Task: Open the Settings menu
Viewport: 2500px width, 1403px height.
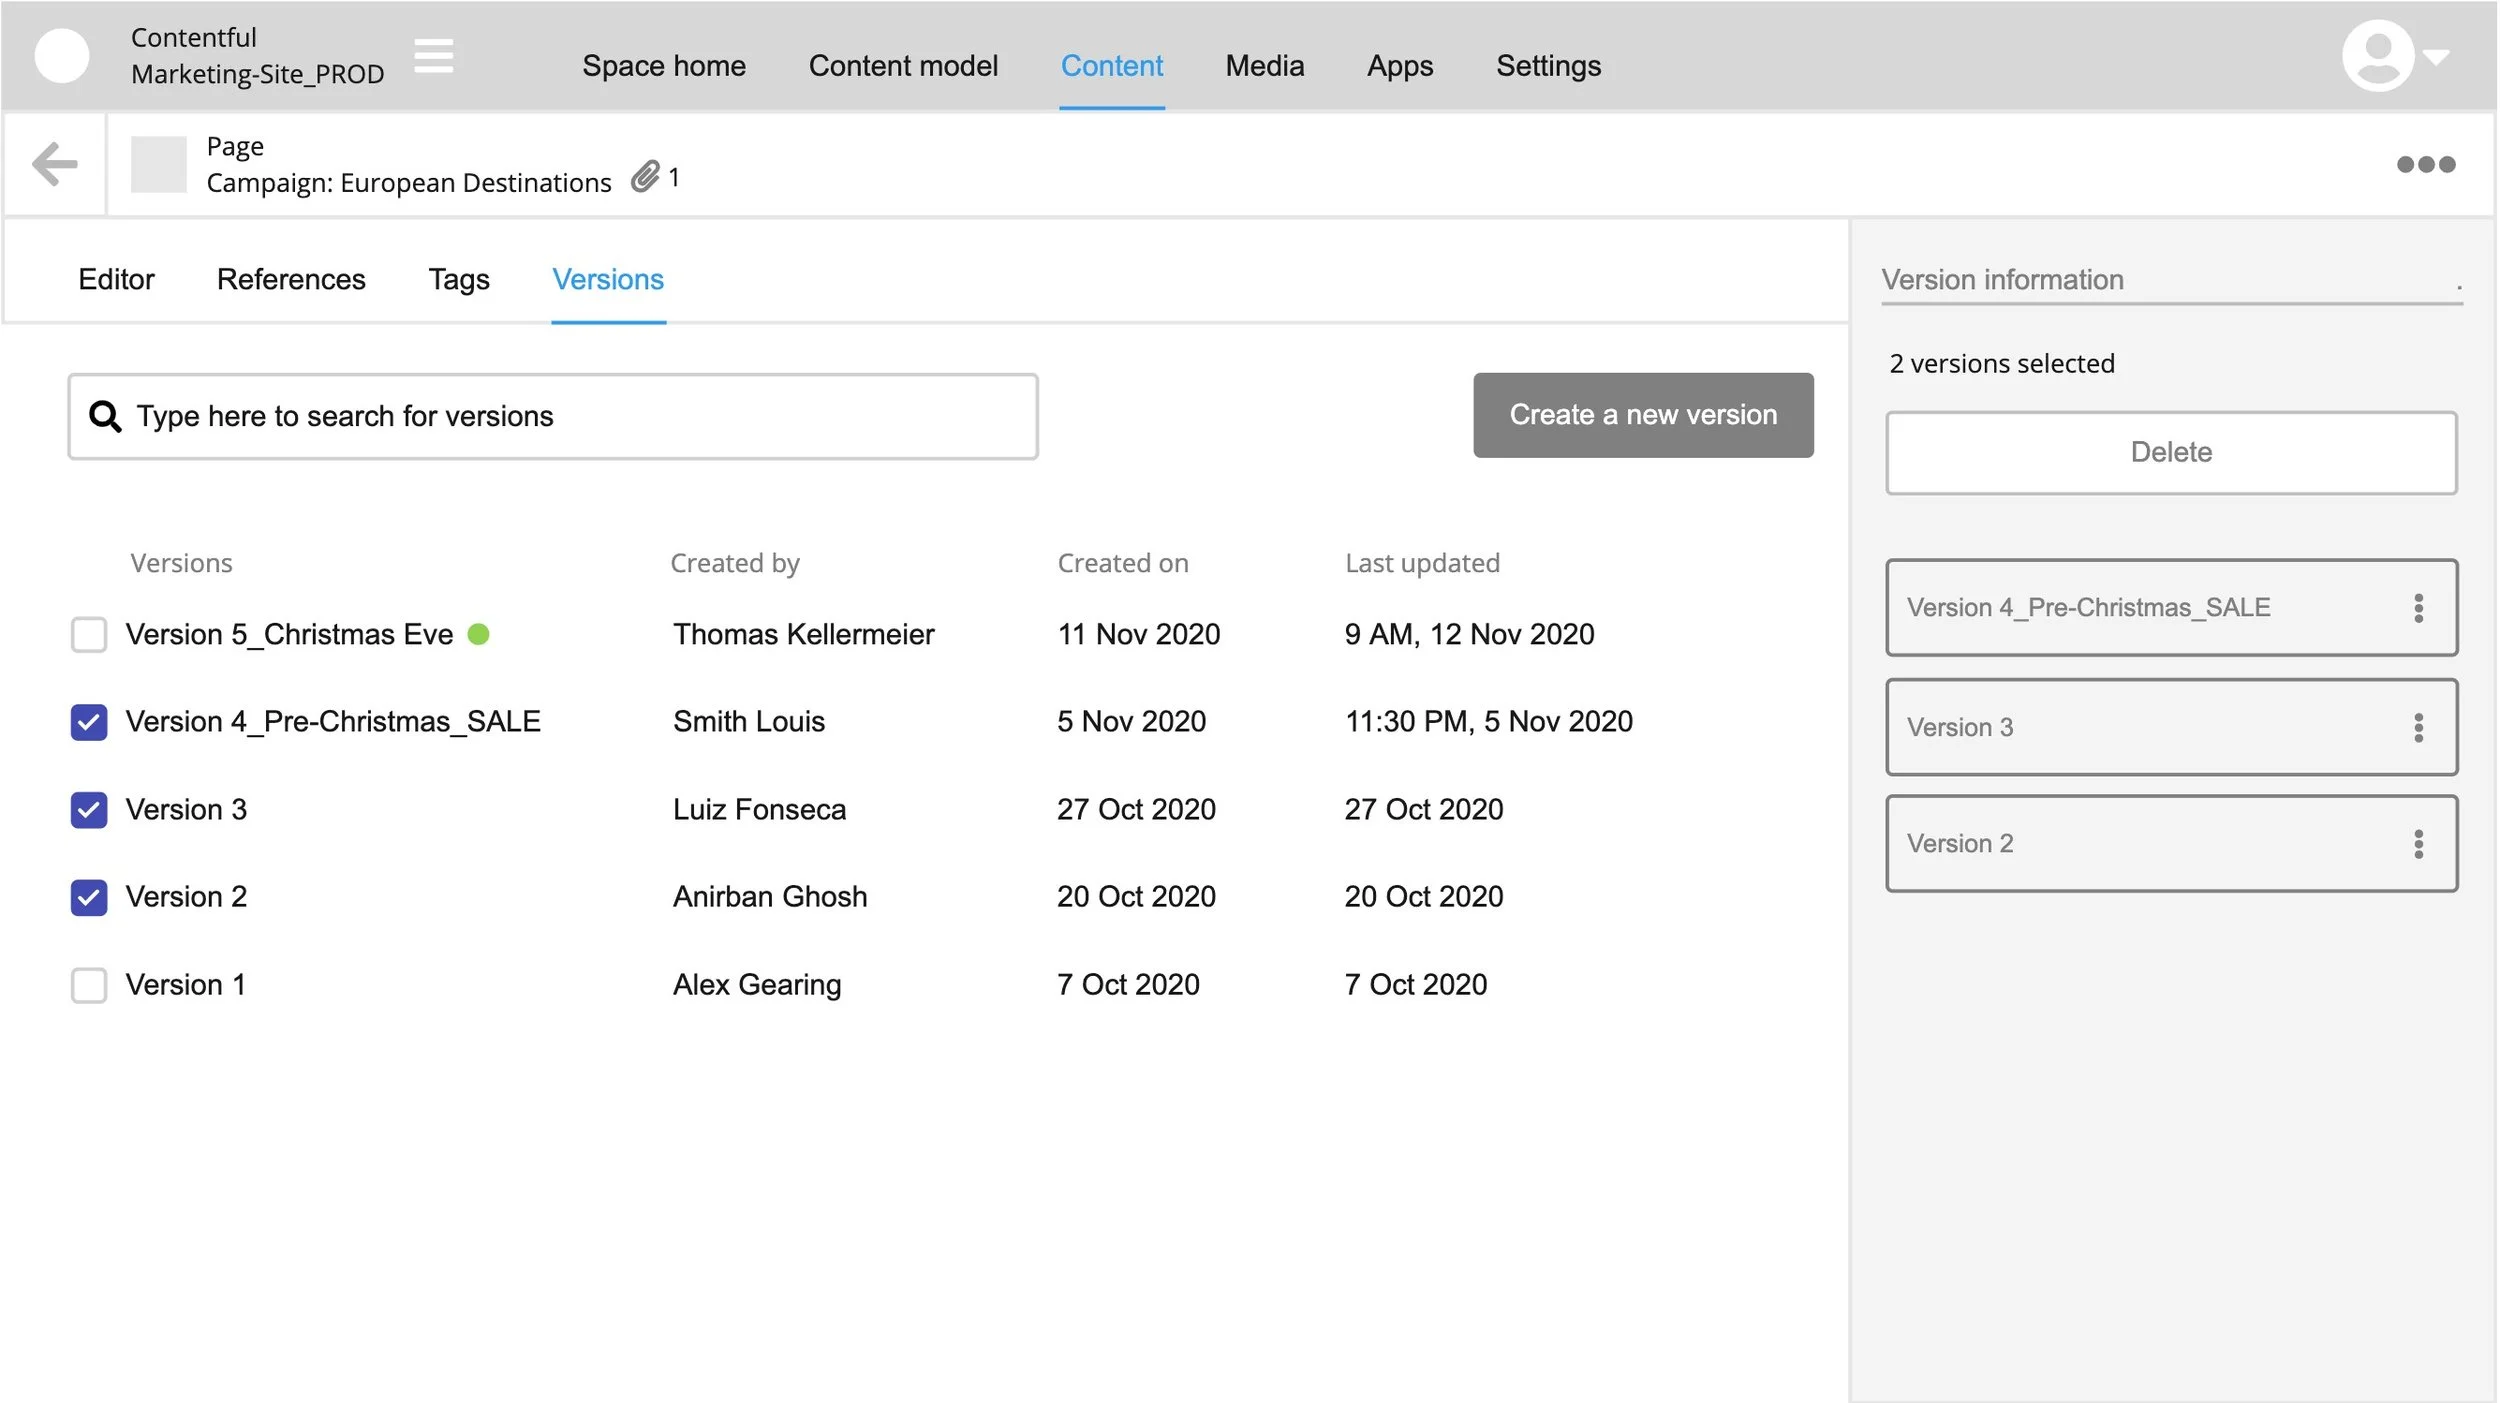Action: pos(1548,66)
